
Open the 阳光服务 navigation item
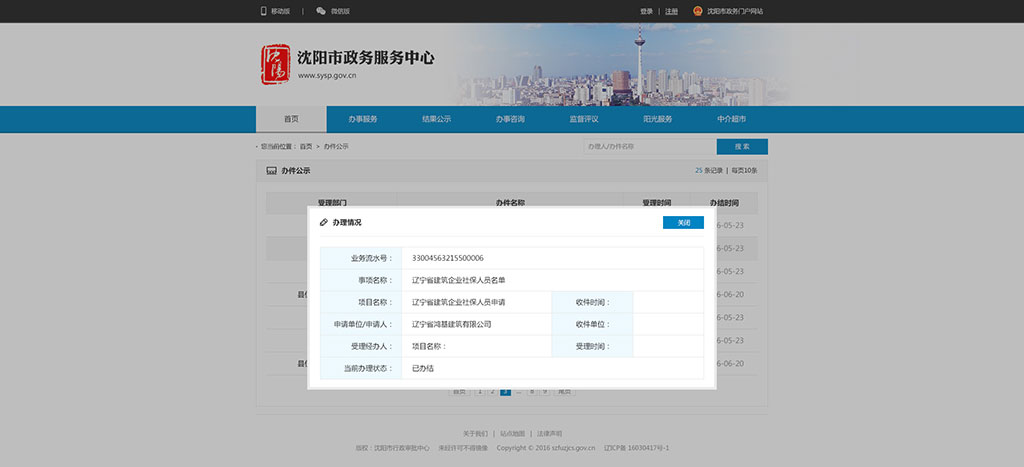click(657, 119)
